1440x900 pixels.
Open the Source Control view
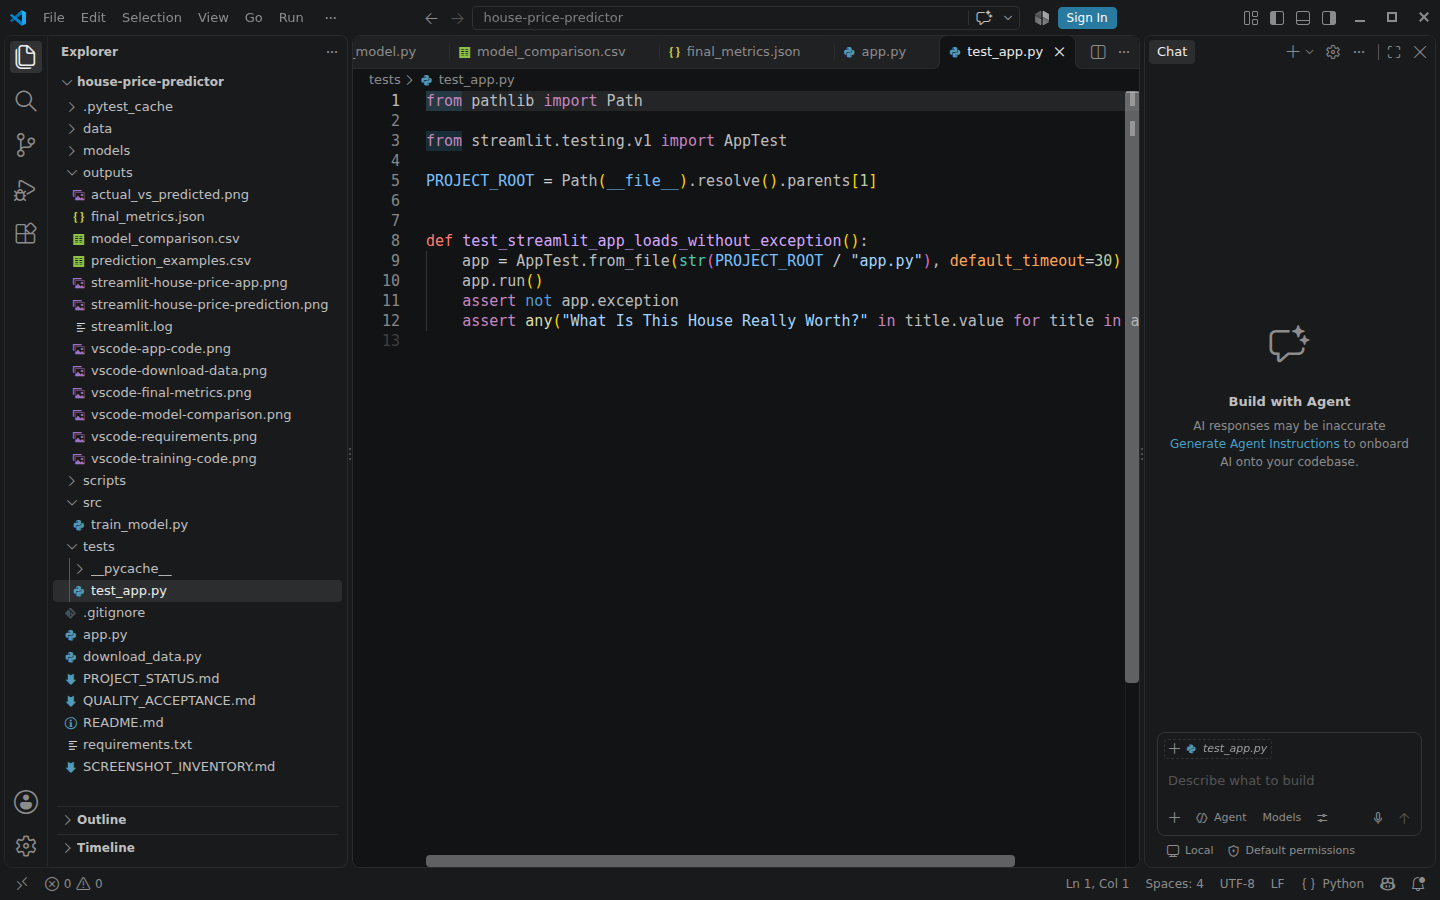[x=26, y=145]
